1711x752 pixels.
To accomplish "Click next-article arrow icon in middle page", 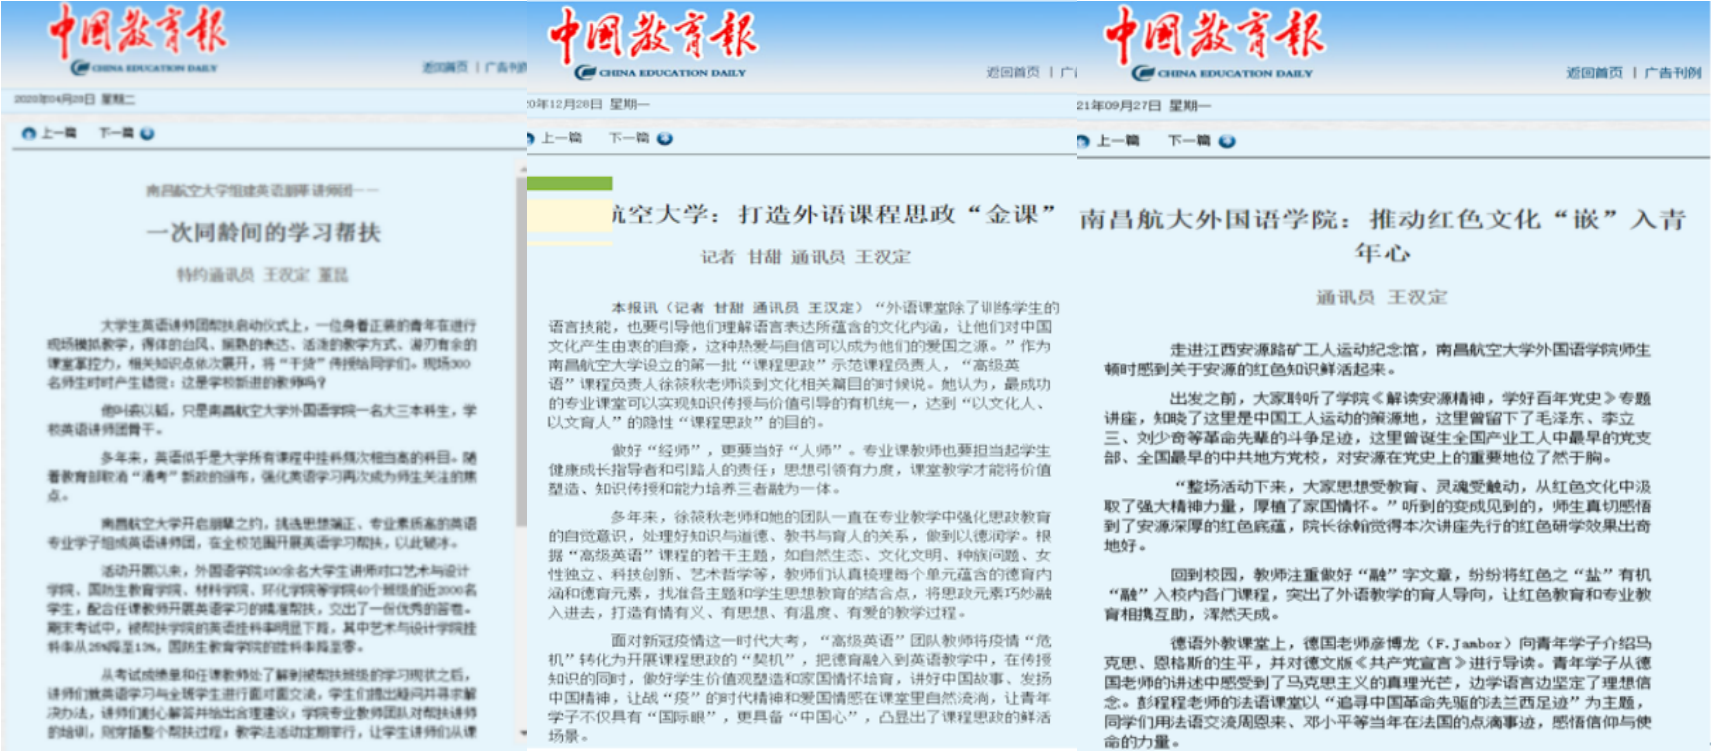I will pos(665,139).
